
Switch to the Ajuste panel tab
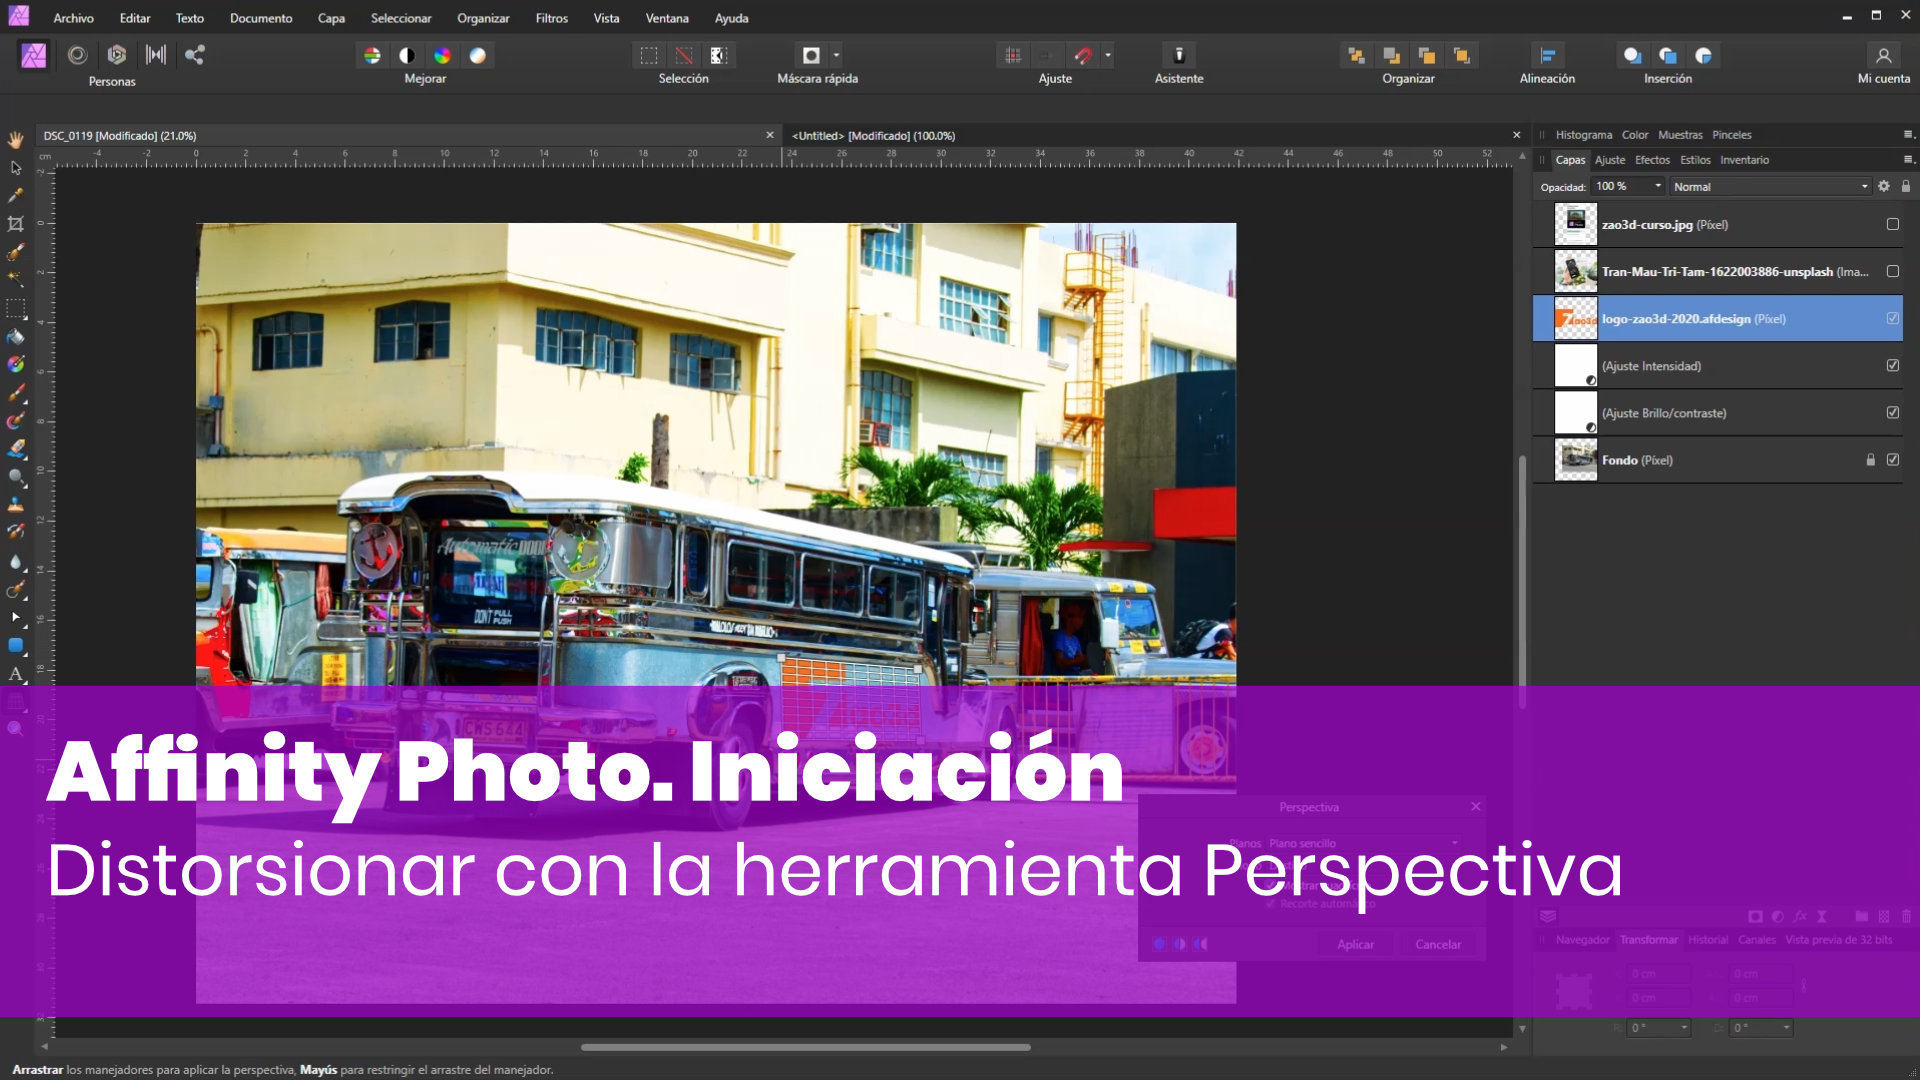[1610, 160]
